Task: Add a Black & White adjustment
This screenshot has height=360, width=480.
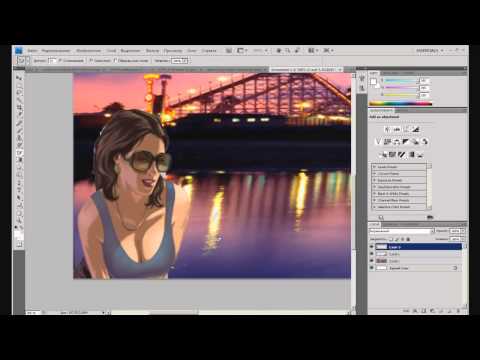Action: (406, 142)
